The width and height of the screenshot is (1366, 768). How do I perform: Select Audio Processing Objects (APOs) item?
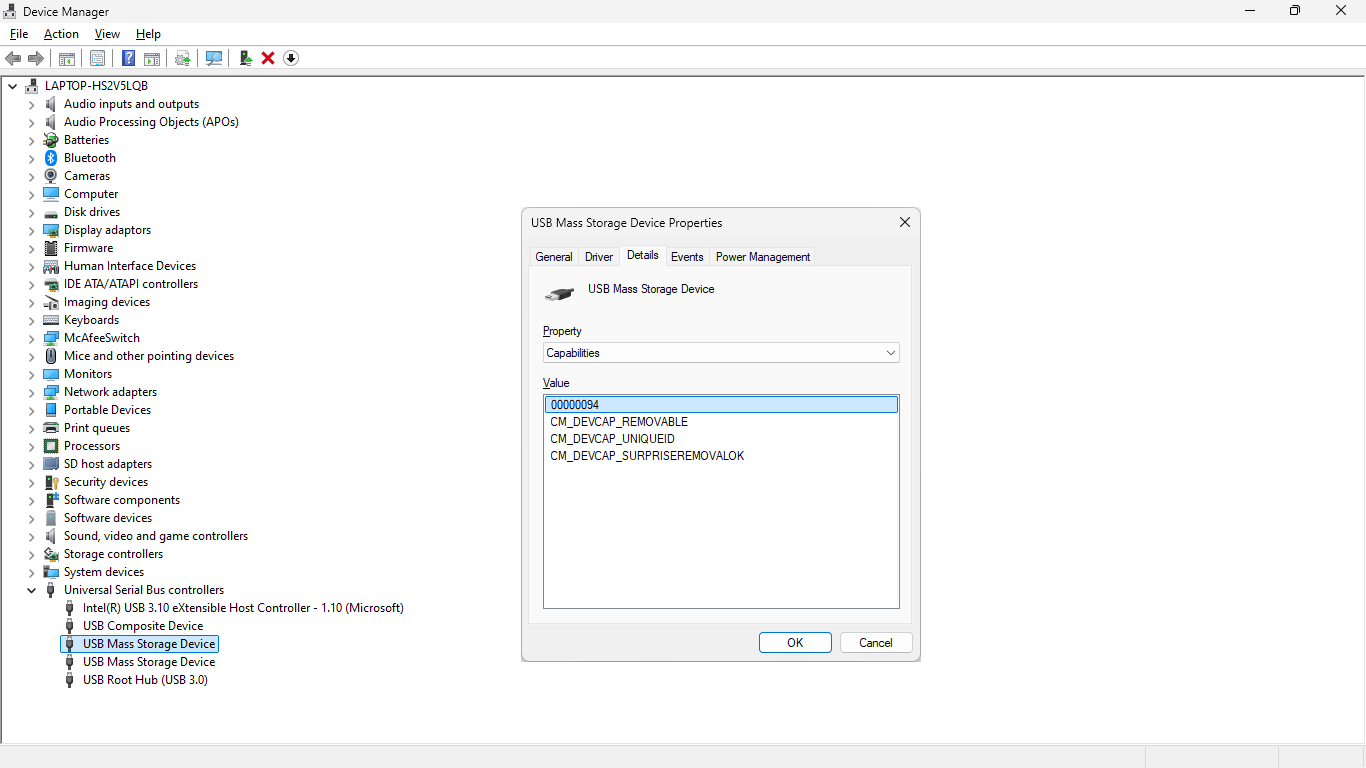click(151, 122)
